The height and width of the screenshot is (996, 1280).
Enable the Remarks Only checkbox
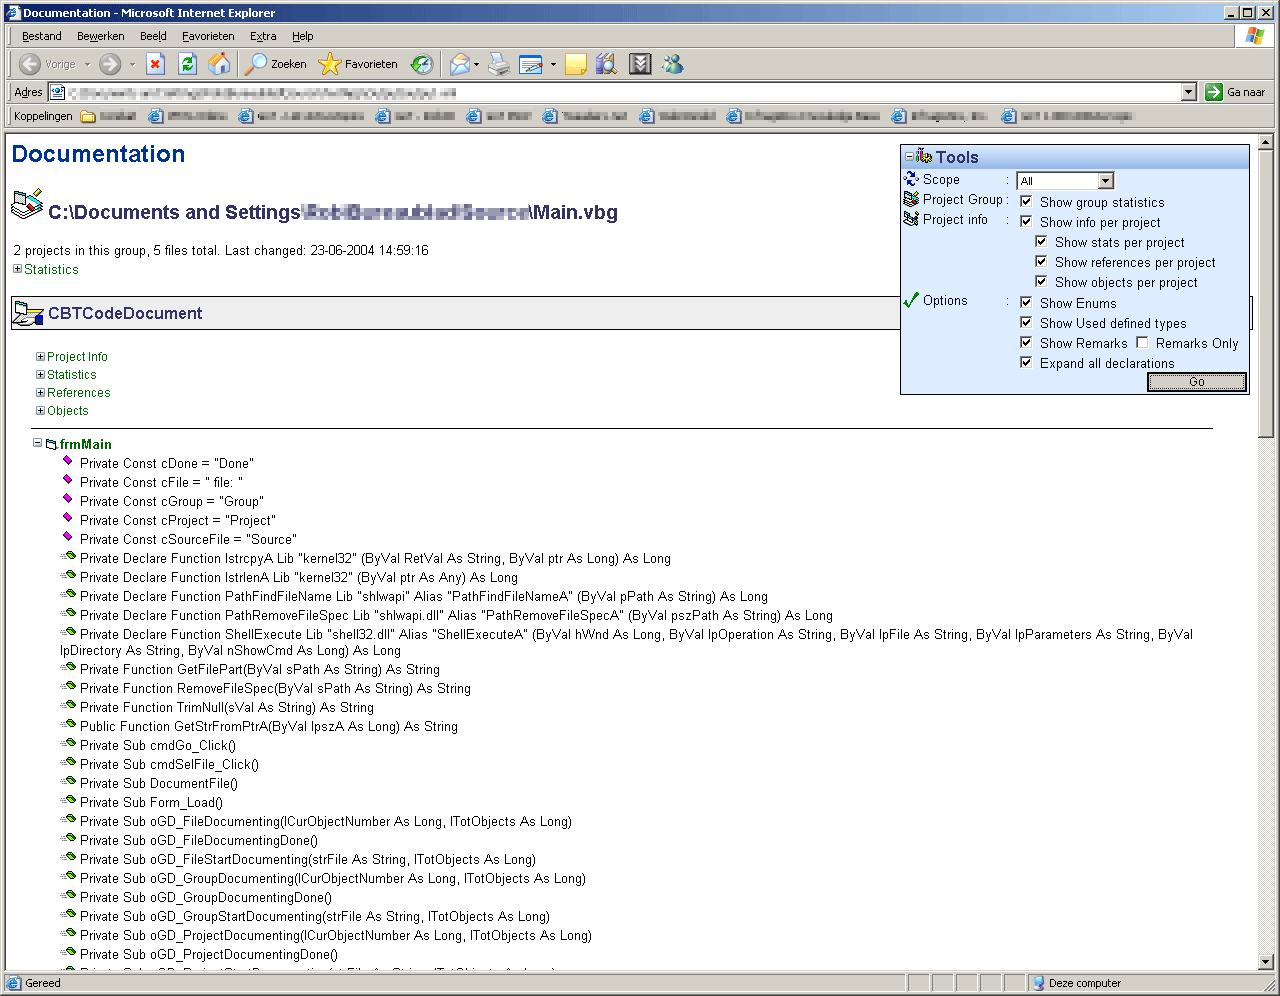(1142, 342)
